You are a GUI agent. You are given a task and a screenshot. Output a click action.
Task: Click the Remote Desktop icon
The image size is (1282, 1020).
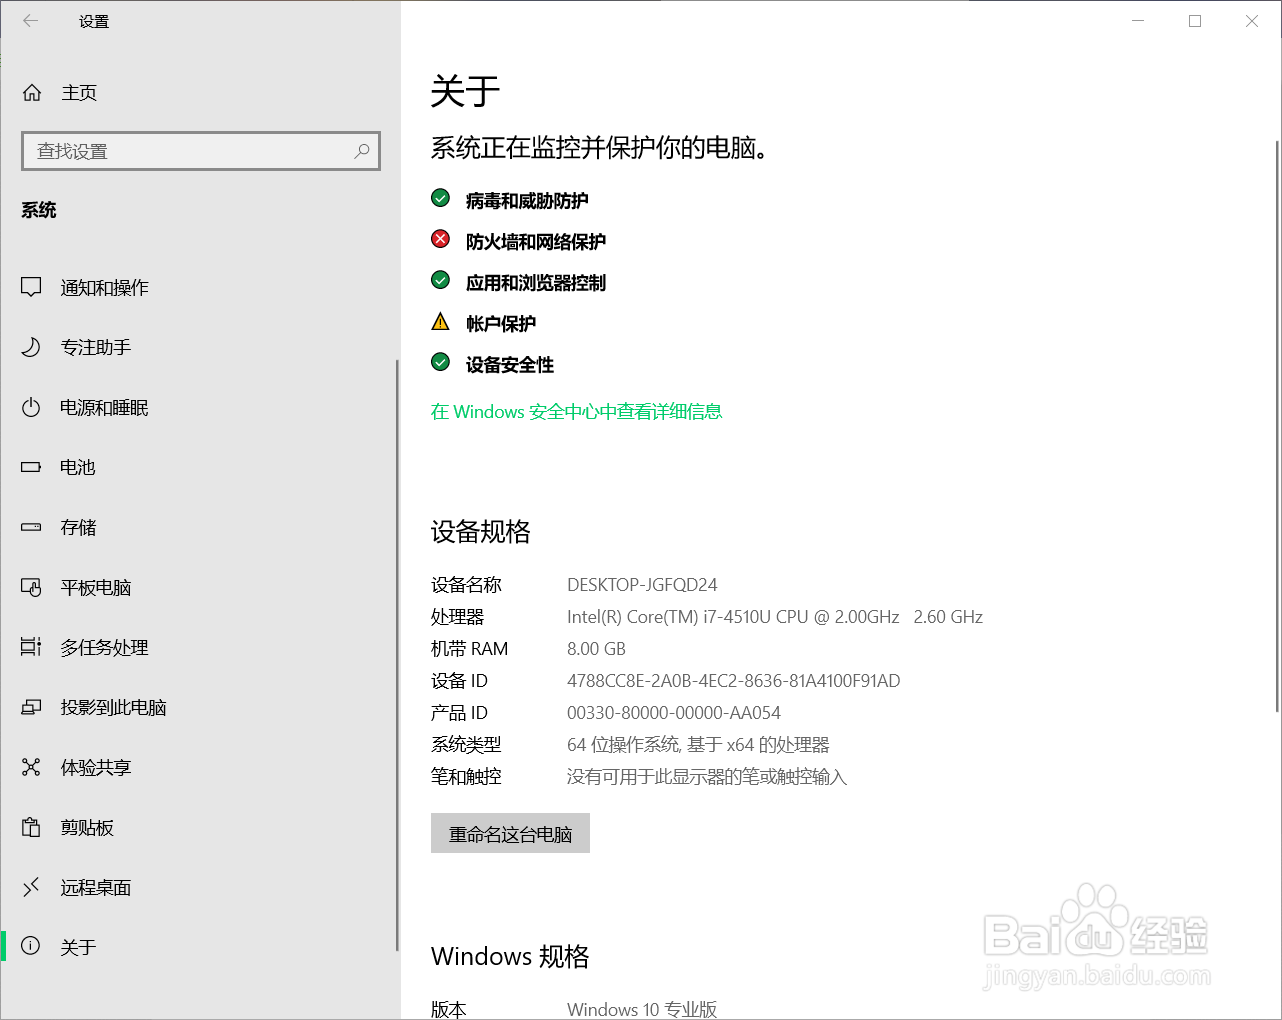point(31,887)
